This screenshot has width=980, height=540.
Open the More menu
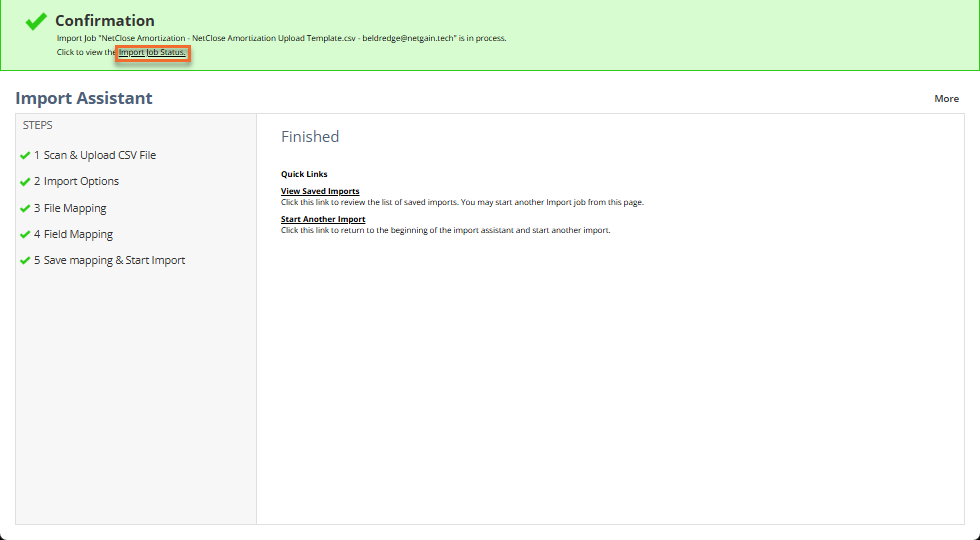pos(946,99)
